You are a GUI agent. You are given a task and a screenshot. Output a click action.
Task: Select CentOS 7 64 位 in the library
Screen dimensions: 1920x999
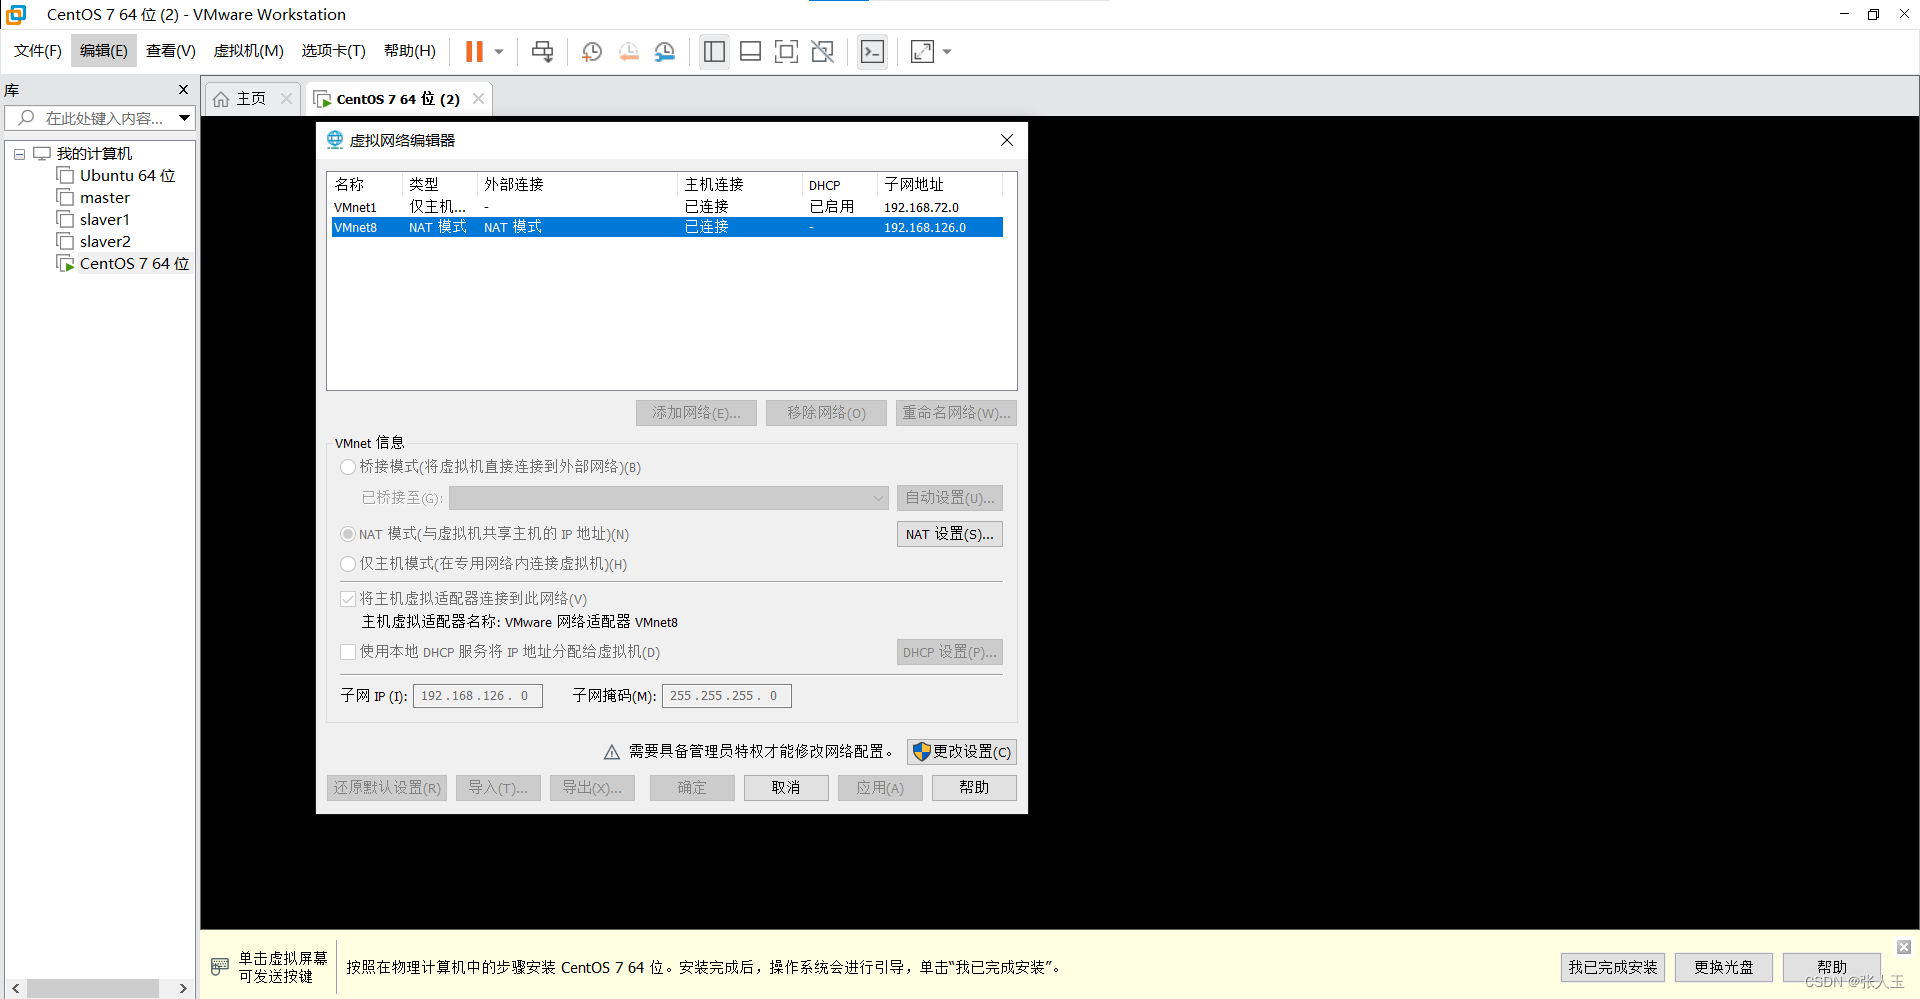coord(134,264)
